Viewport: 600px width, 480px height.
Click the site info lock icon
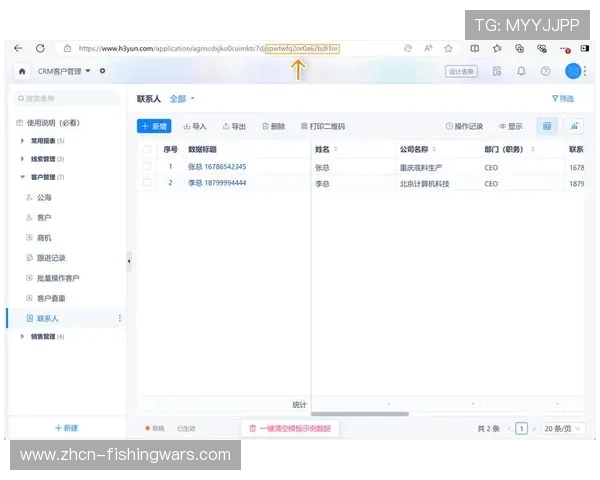coord(67,49)
